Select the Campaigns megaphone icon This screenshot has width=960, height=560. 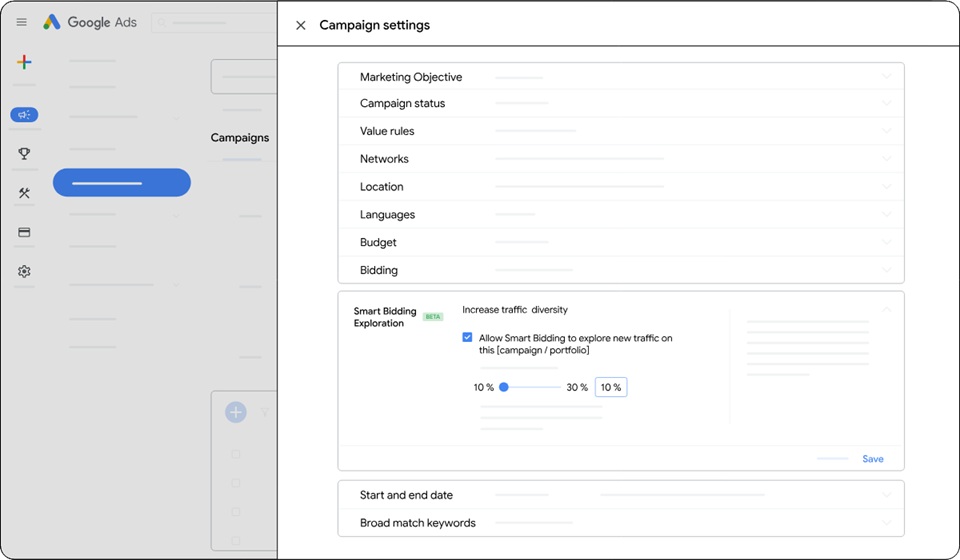(x=24, y=114)
